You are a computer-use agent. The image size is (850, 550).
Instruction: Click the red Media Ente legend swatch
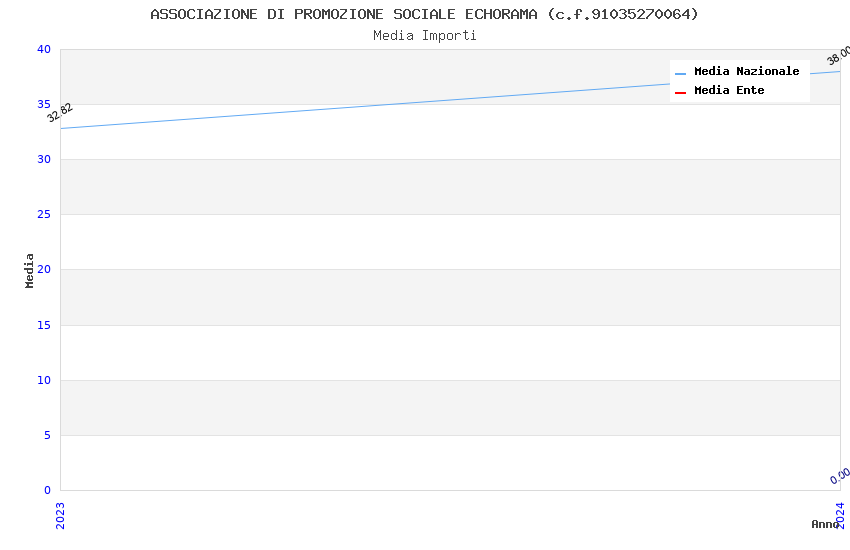pyautogui.click(x=680, y=93)
